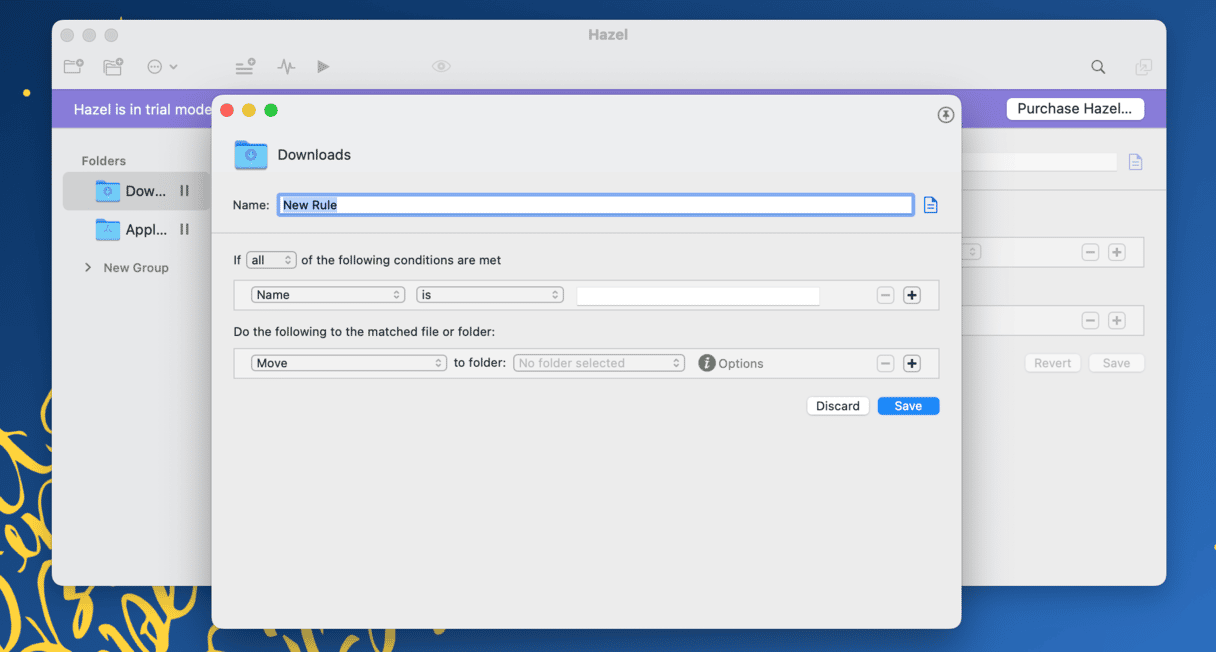
Task: Click the Options info icon
Action: tap(706, 363)
